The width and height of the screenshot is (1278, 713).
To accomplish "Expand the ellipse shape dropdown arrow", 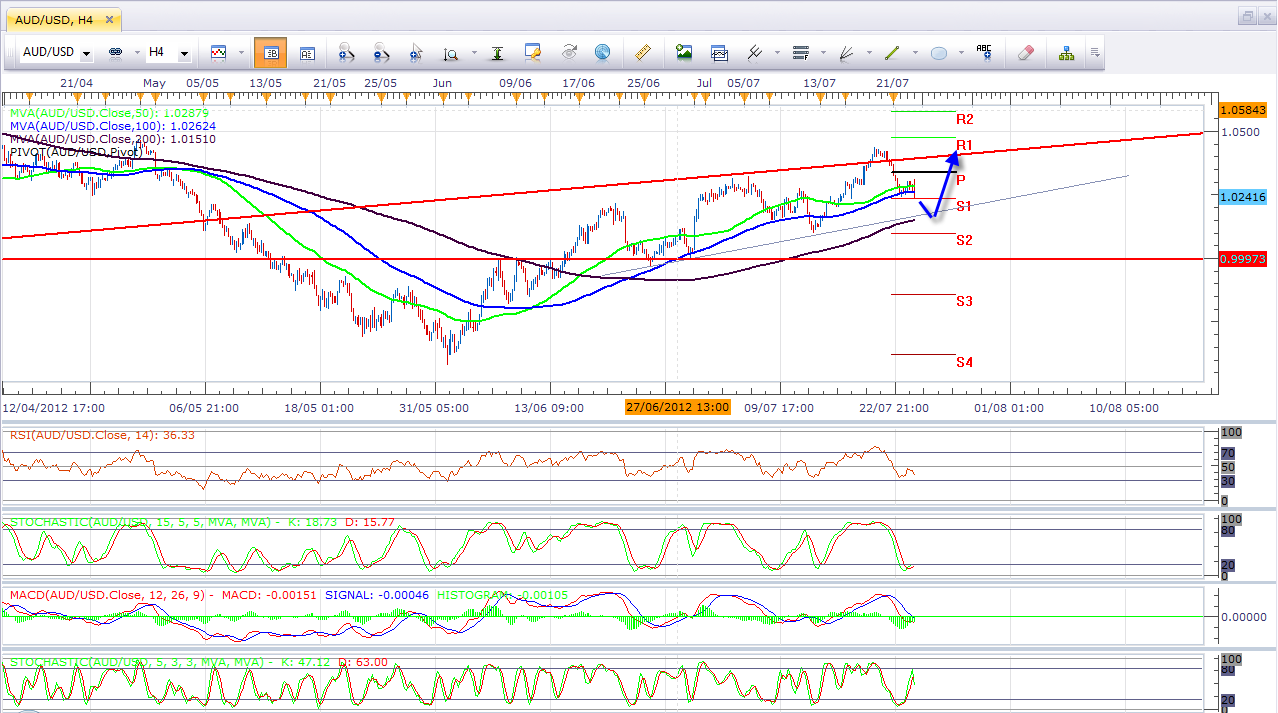I will 961,53.
